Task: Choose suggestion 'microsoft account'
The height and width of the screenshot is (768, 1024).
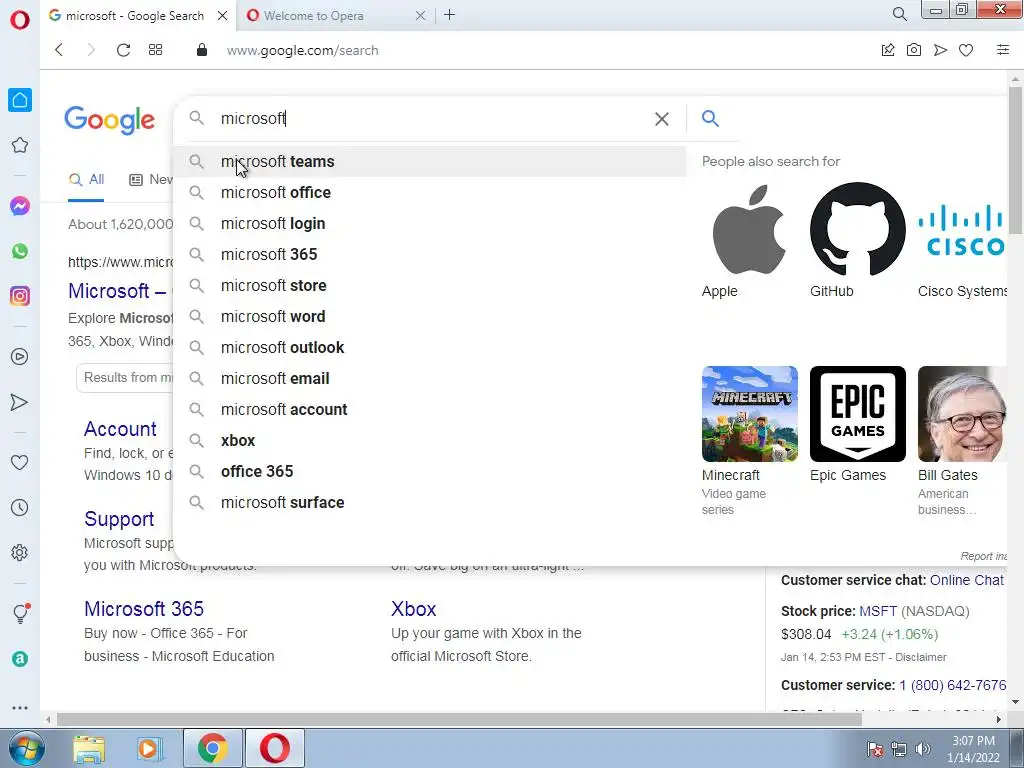Action: [430, 409]
